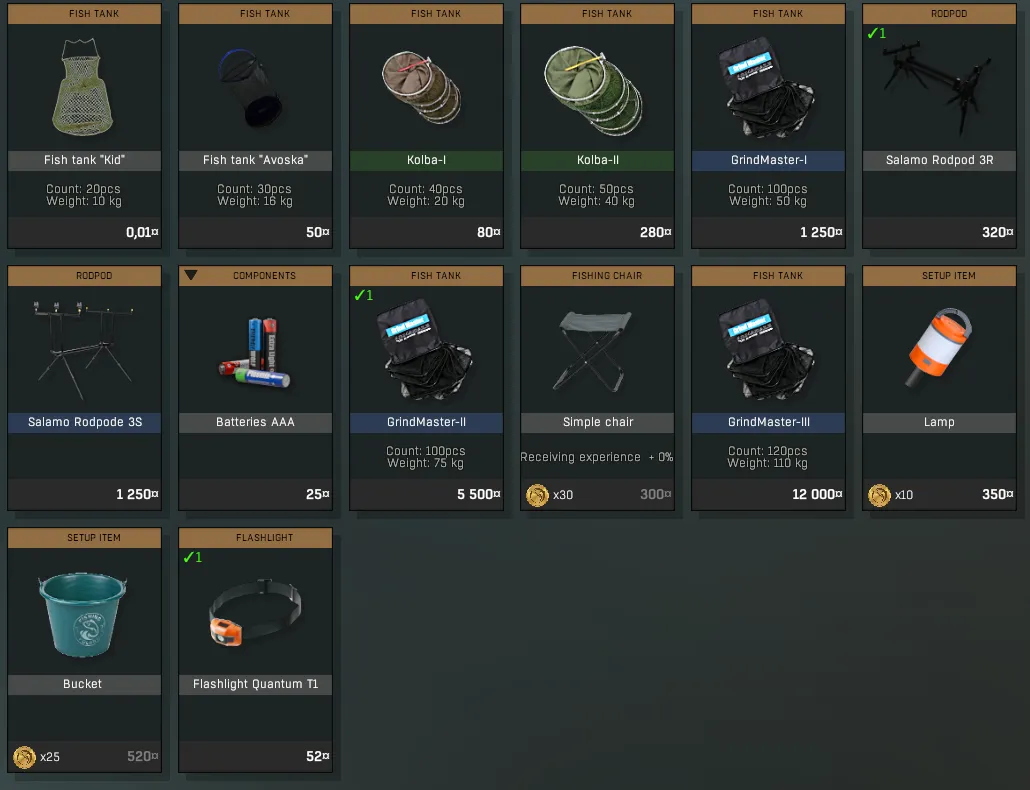Viewport: 1030px width, 790px height.
Task: Click the Simple chair folding stool image
Action: coord(595,351)
